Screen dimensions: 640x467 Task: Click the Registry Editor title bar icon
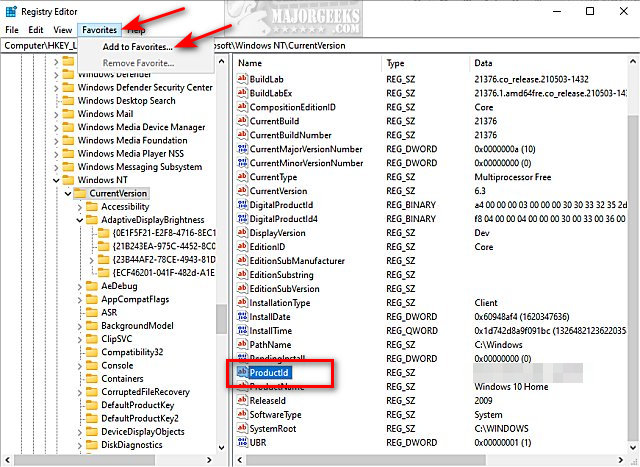(x=11, y=12)
